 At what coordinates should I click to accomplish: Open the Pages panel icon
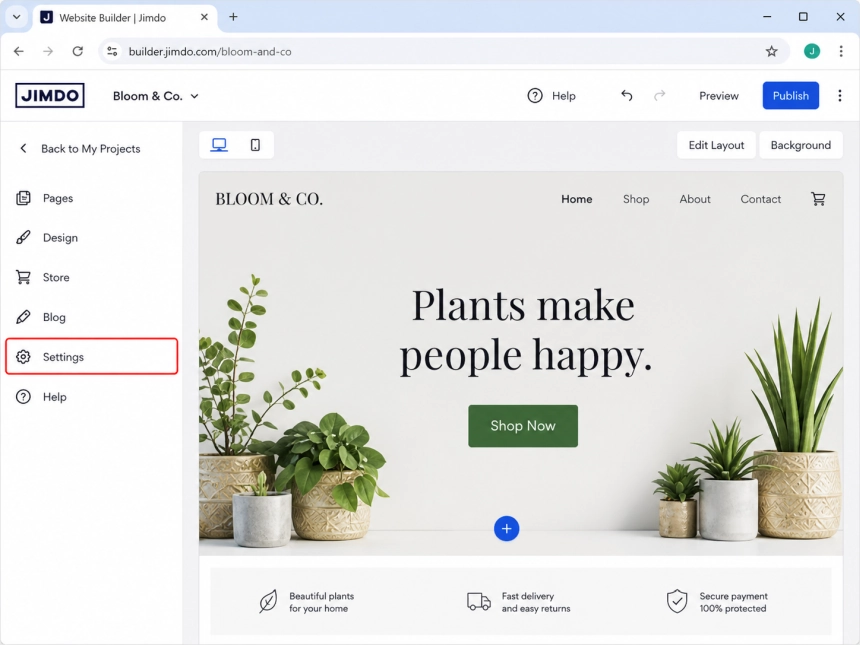click(23, 198)
